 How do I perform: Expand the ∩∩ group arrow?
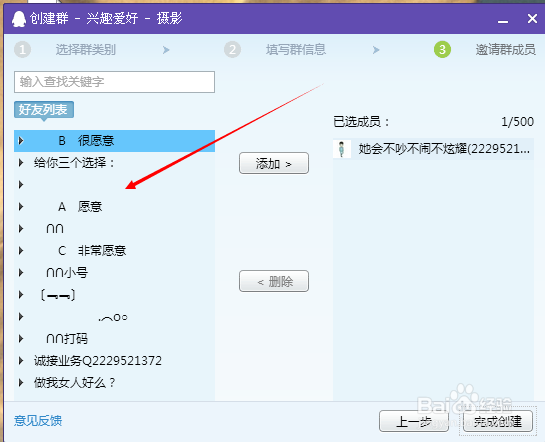pos(21,229)
